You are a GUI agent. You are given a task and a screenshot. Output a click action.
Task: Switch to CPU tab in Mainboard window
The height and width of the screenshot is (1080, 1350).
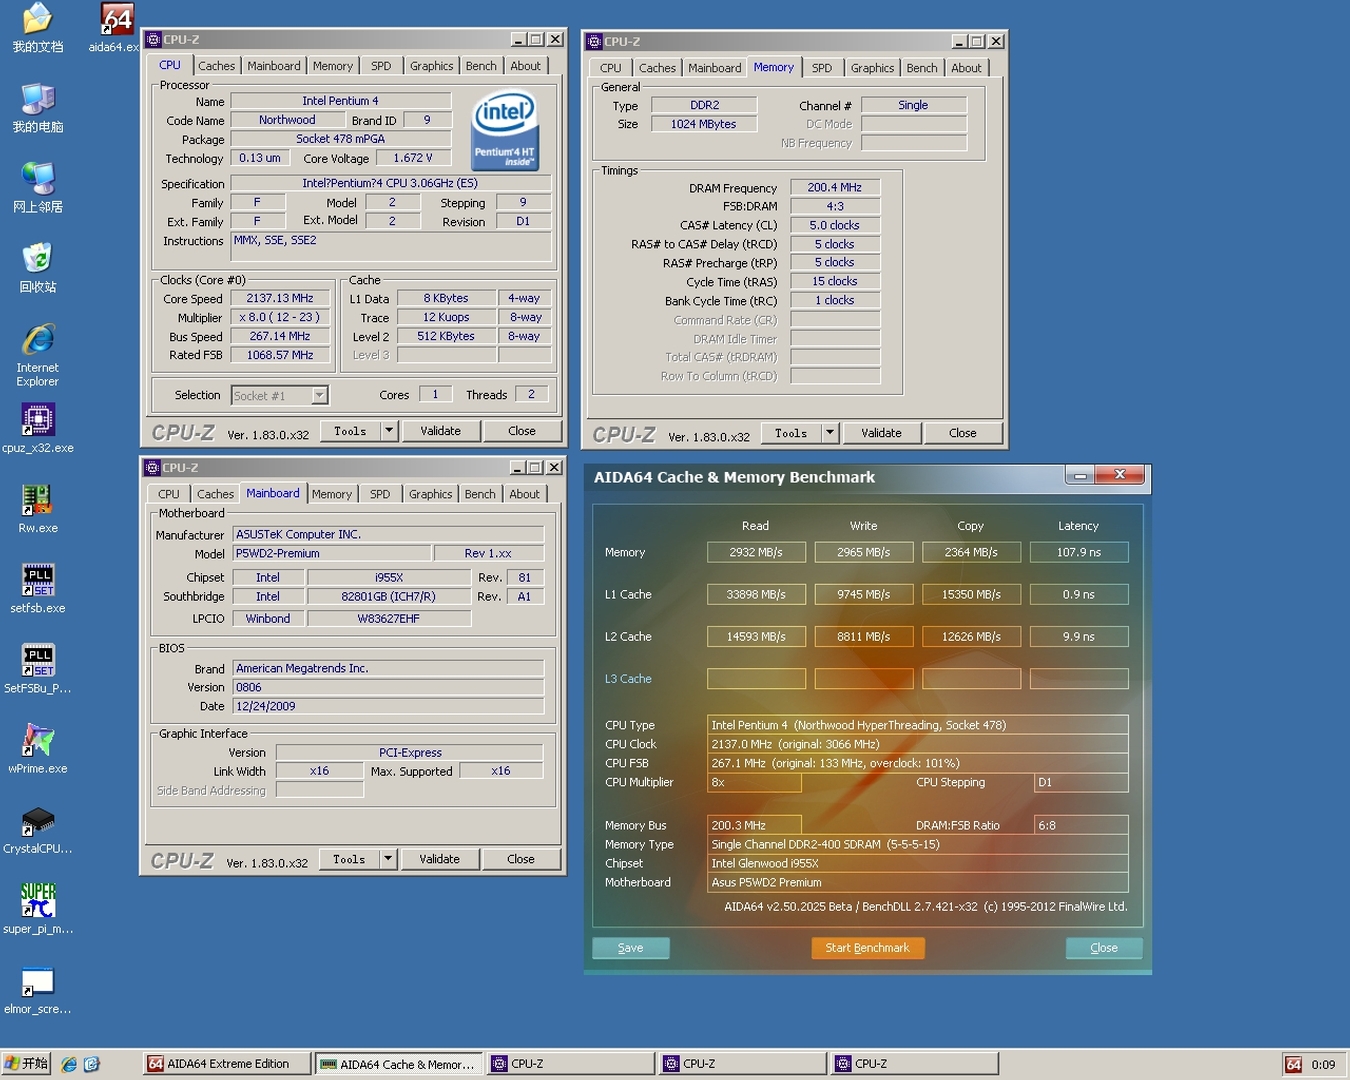pos(169,494)
